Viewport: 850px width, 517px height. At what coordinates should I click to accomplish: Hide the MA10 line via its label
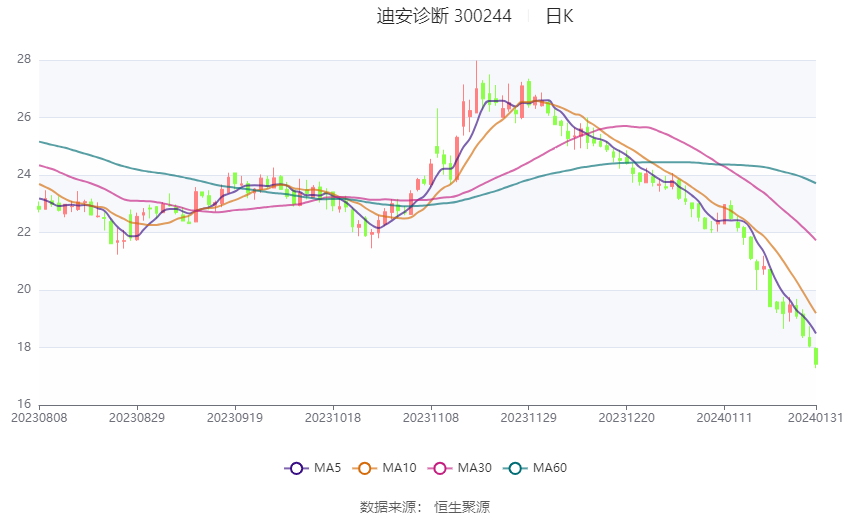coord(399,468)
